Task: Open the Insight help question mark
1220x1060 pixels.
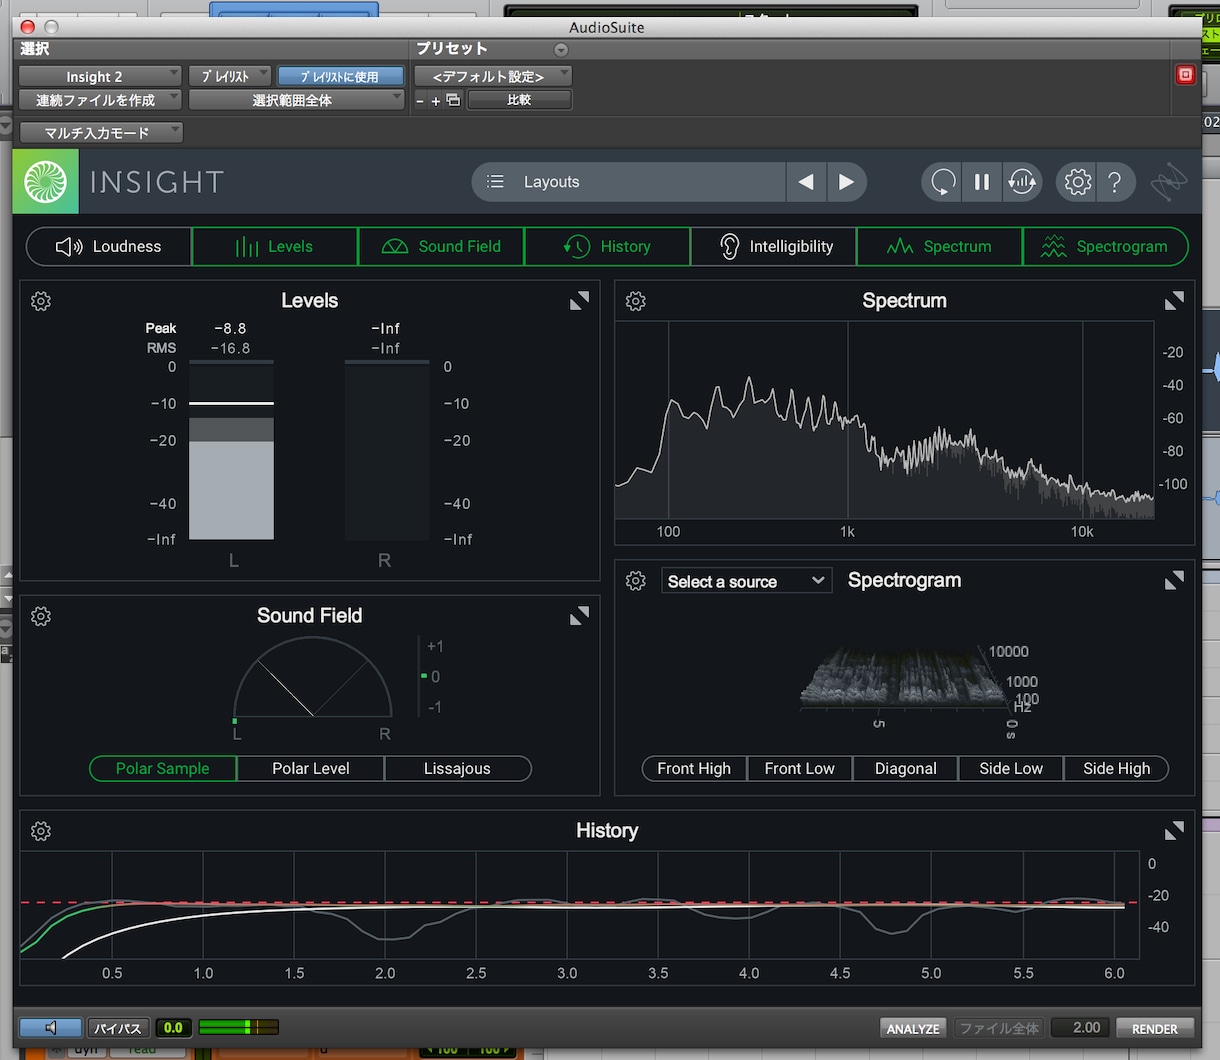Action: tap(1115, 182)
